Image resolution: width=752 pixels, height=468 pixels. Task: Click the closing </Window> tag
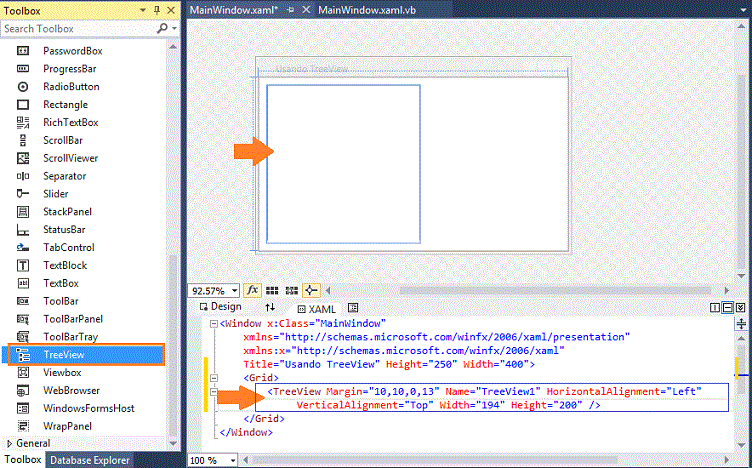click(246, 433)
